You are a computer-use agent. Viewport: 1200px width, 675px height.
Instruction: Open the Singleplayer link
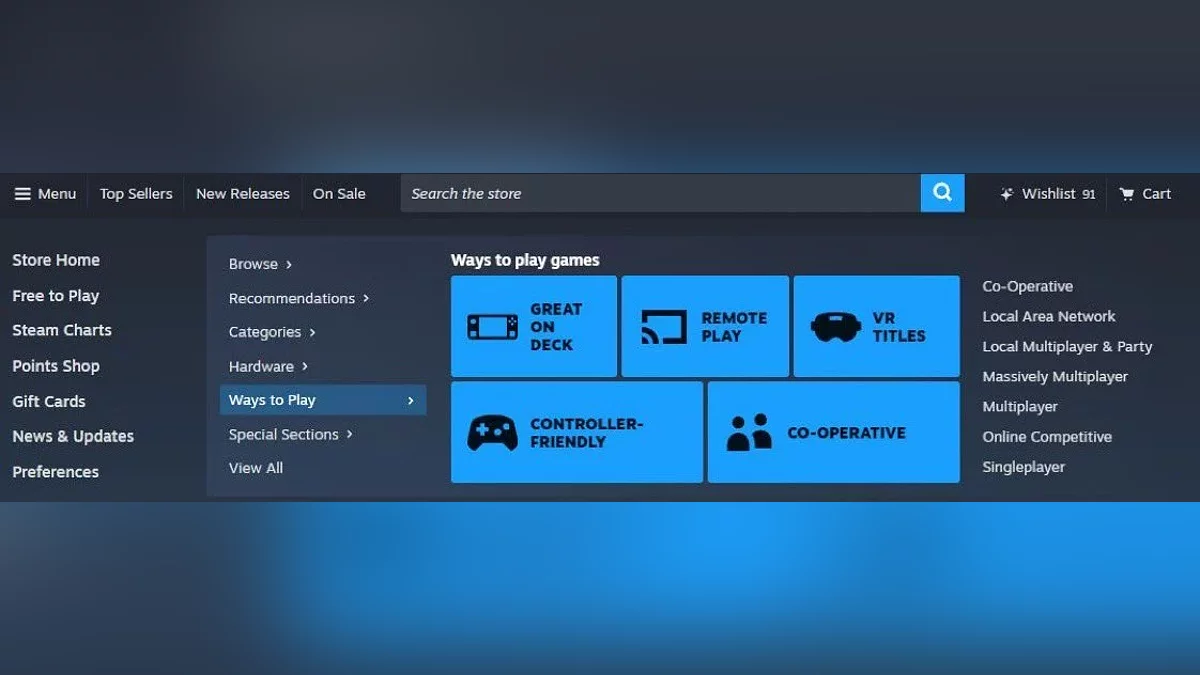[1024, 466]
